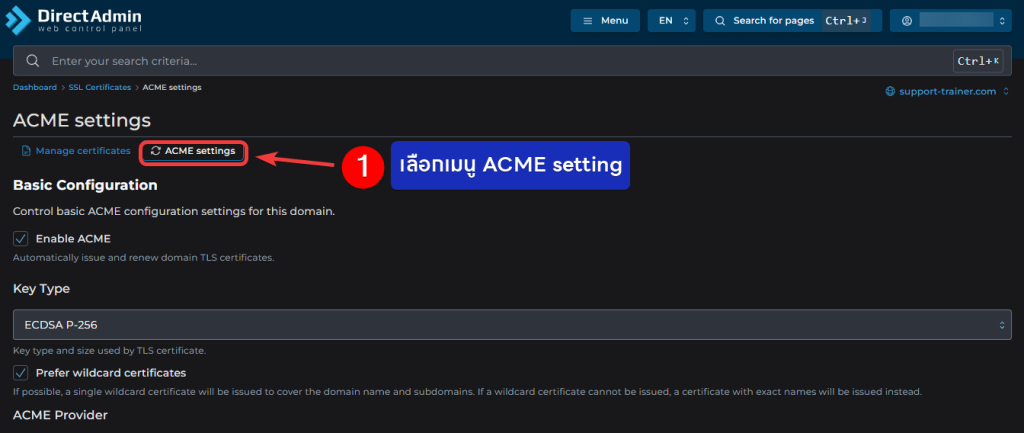Image resolution: width=1024 pixels, height=433 pixels.
Task: Click the Search for pages button
Action: pos(793,20)
